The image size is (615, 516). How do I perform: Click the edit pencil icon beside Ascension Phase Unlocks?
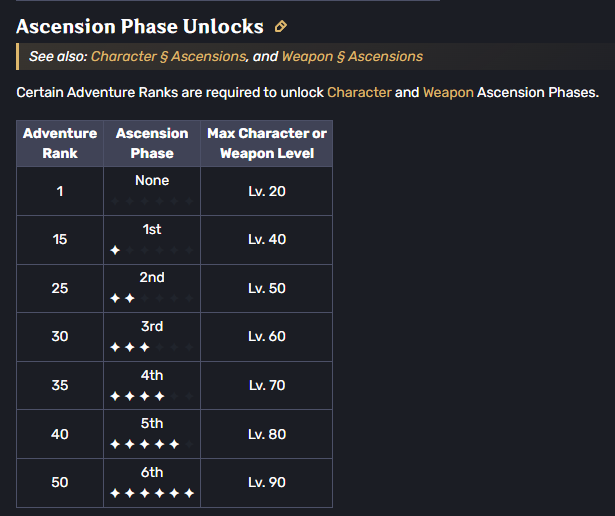[x=280, y=27]
